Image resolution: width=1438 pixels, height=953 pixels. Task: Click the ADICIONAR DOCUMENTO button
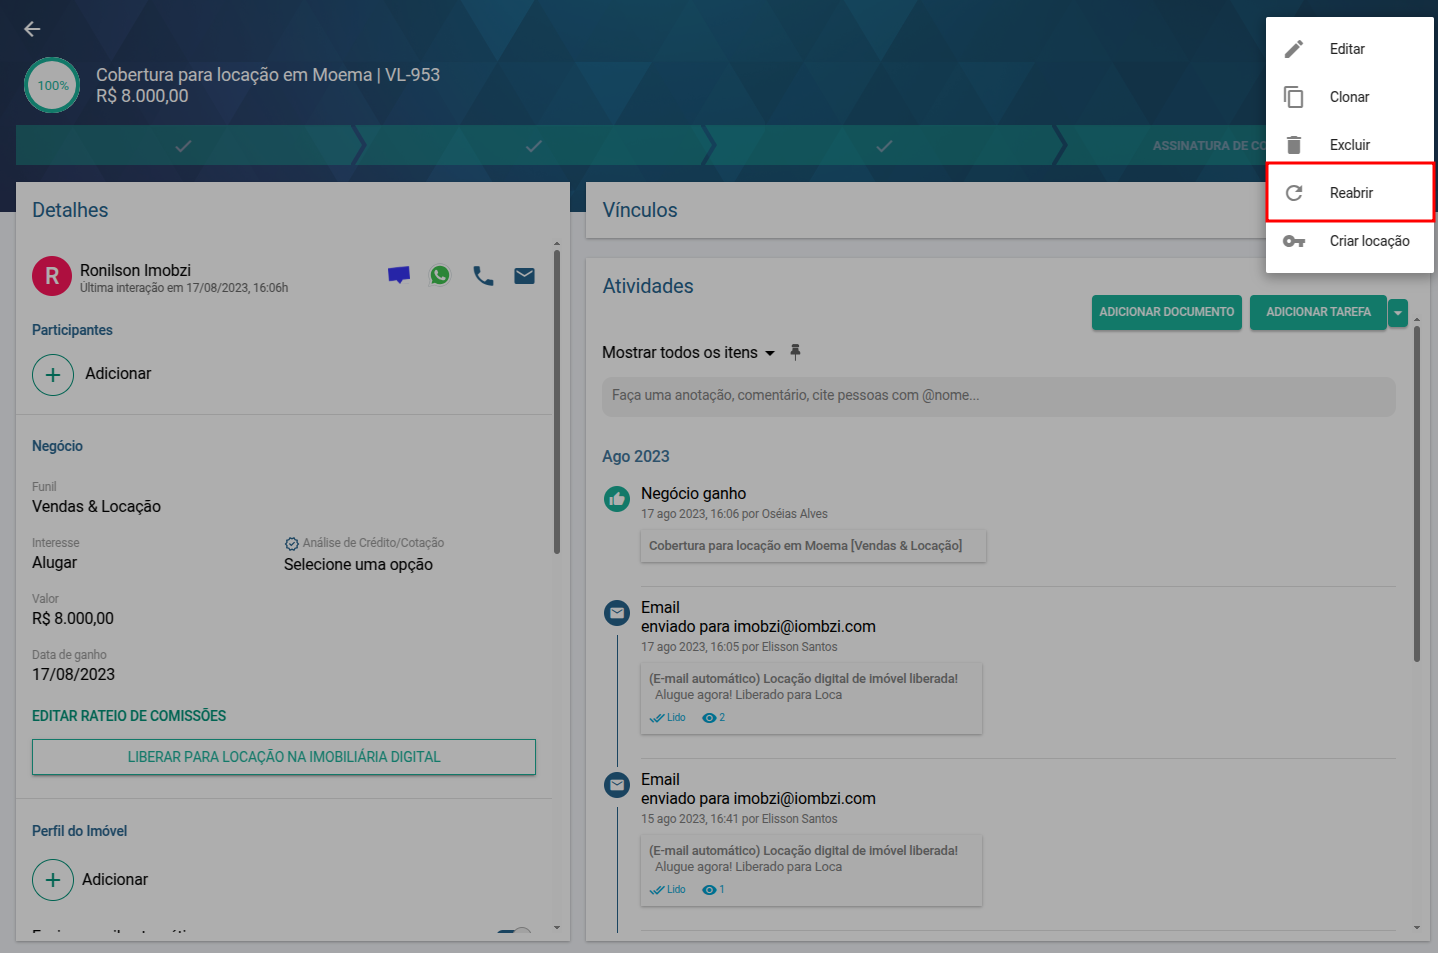tap(1167, 312)
